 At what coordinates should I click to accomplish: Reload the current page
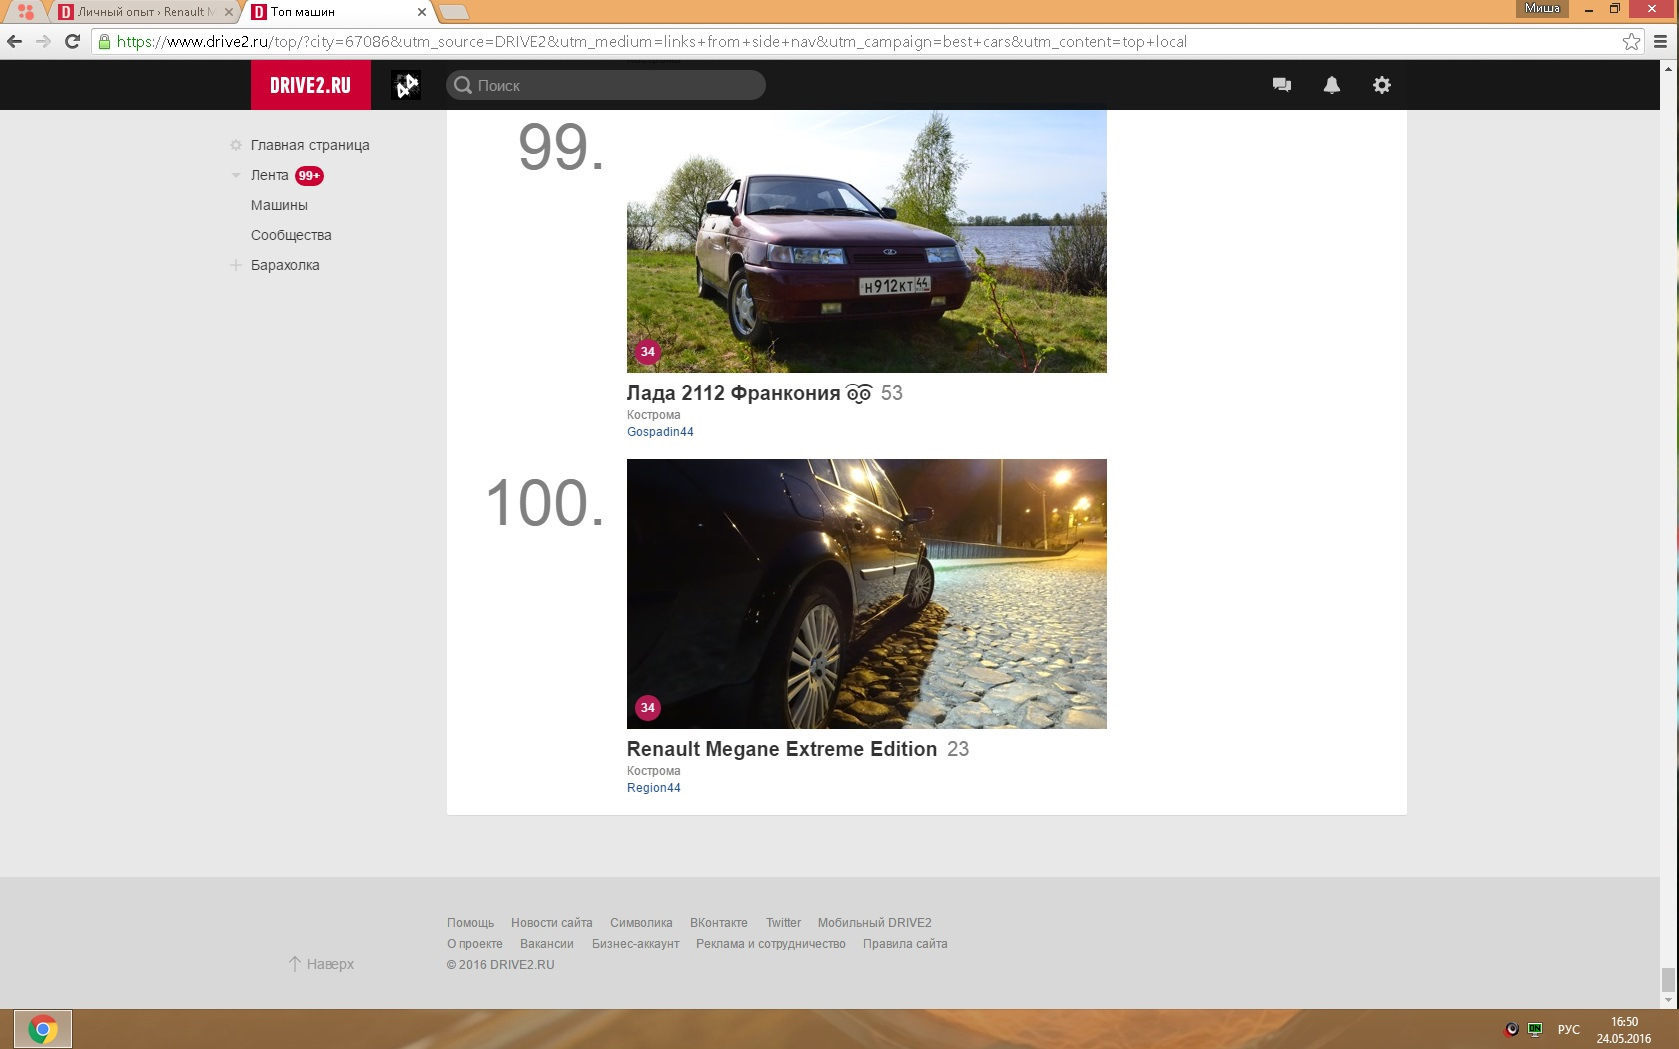72,41
